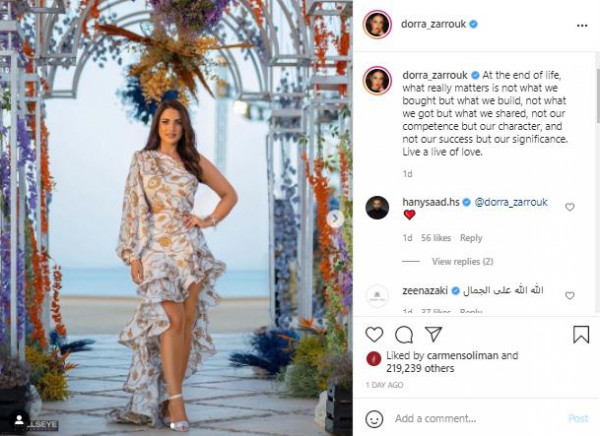600x436 pixels.
Task: Share post using paper plane icon
Action: tap(434, 334)
